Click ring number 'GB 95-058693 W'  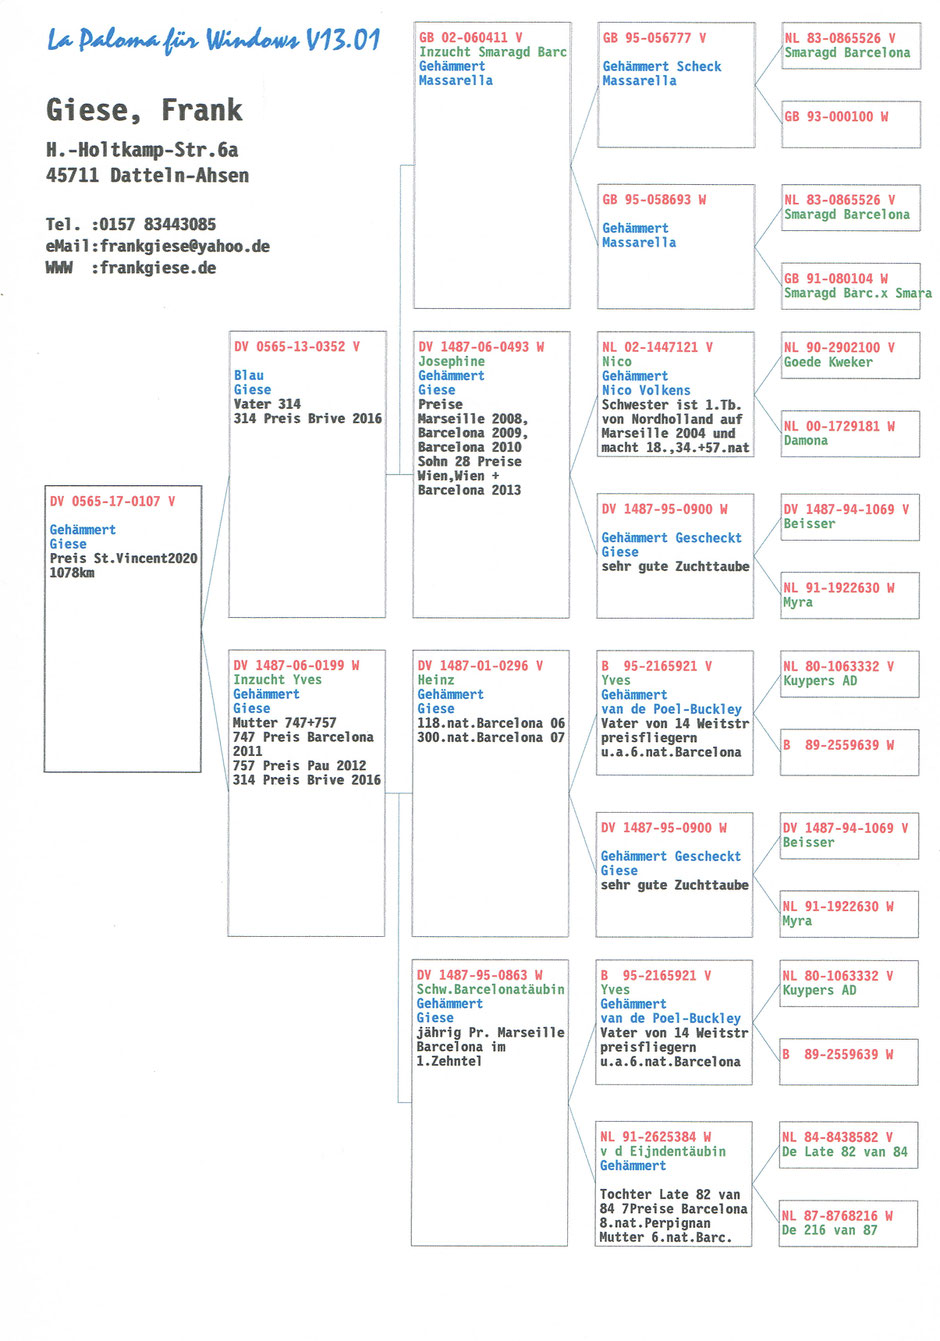click(654, 199)
